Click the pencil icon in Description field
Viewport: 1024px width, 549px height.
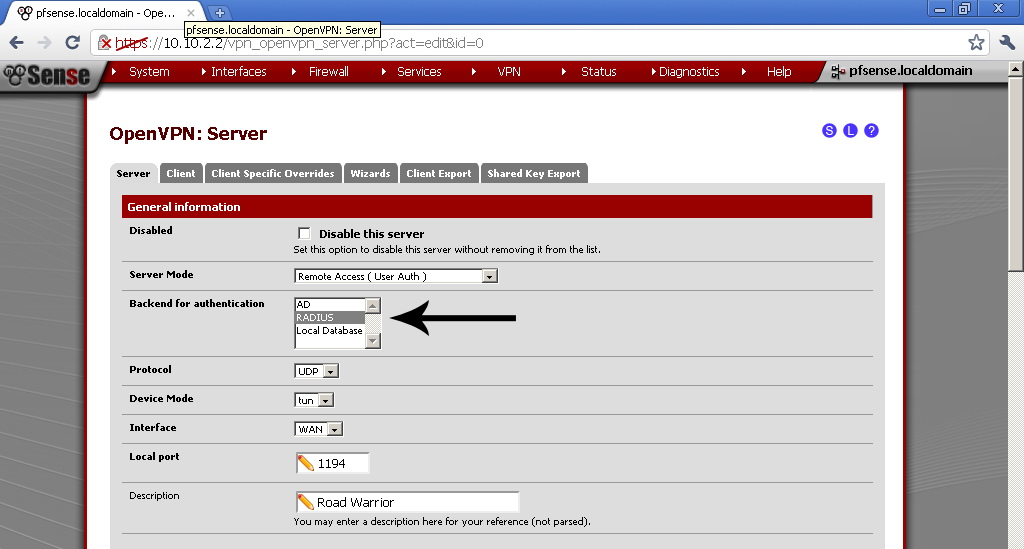click(x=306, y=502)
